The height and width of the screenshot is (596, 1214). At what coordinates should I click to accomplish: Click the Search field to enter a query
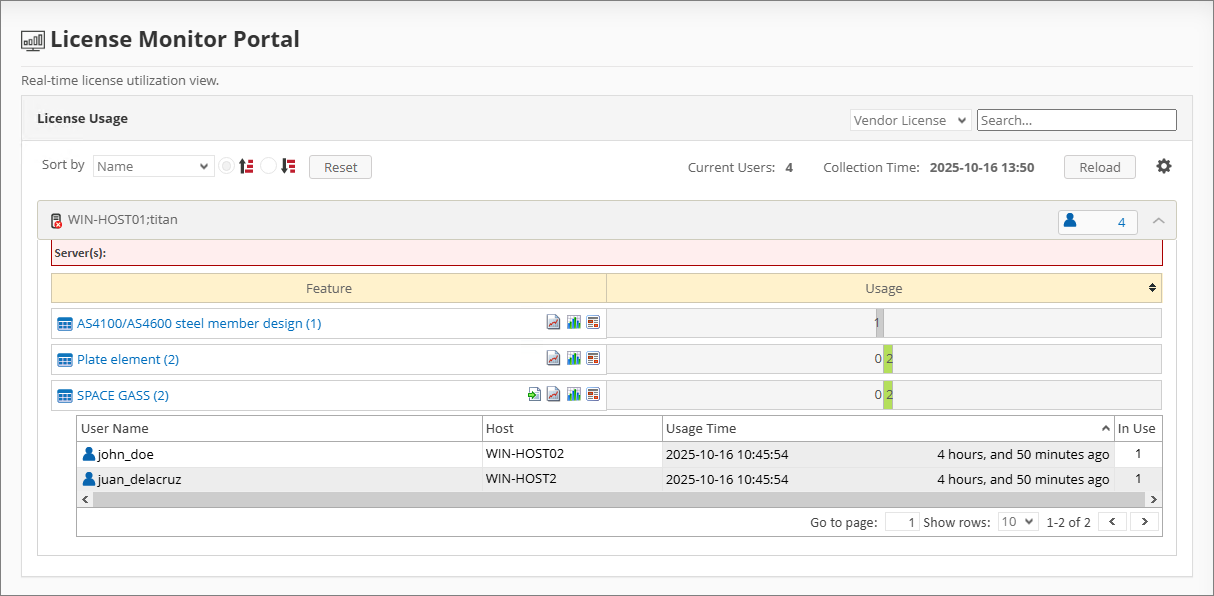point(1076,119)
